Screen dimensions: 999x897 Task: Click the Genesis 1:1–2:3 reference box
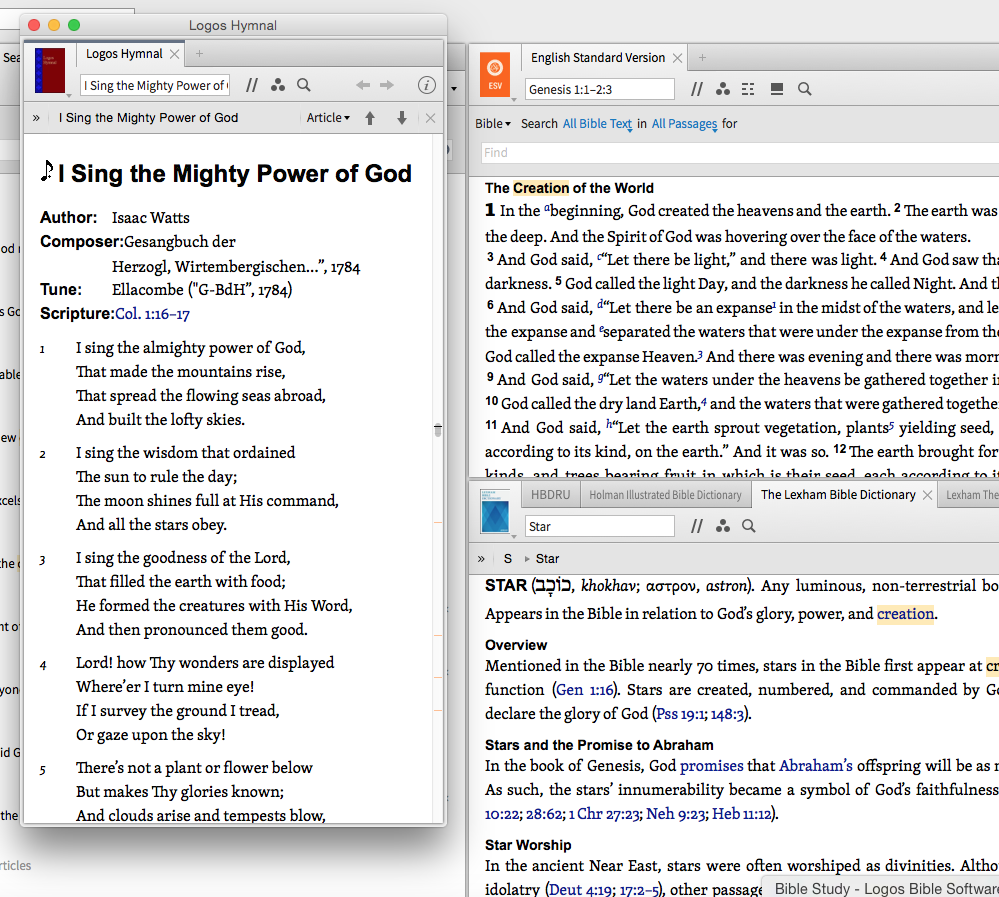tap(600, 89)
